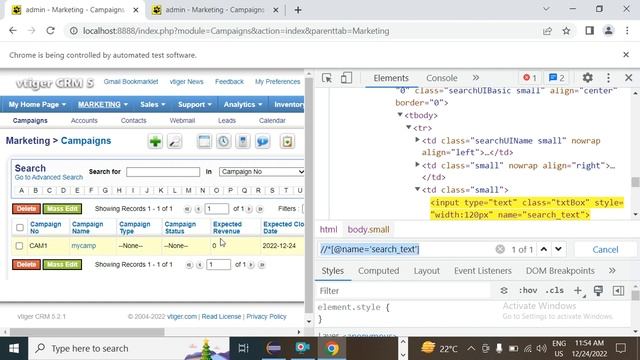
Task: Clear the DevTools find query
Action: tap(500, 249)
